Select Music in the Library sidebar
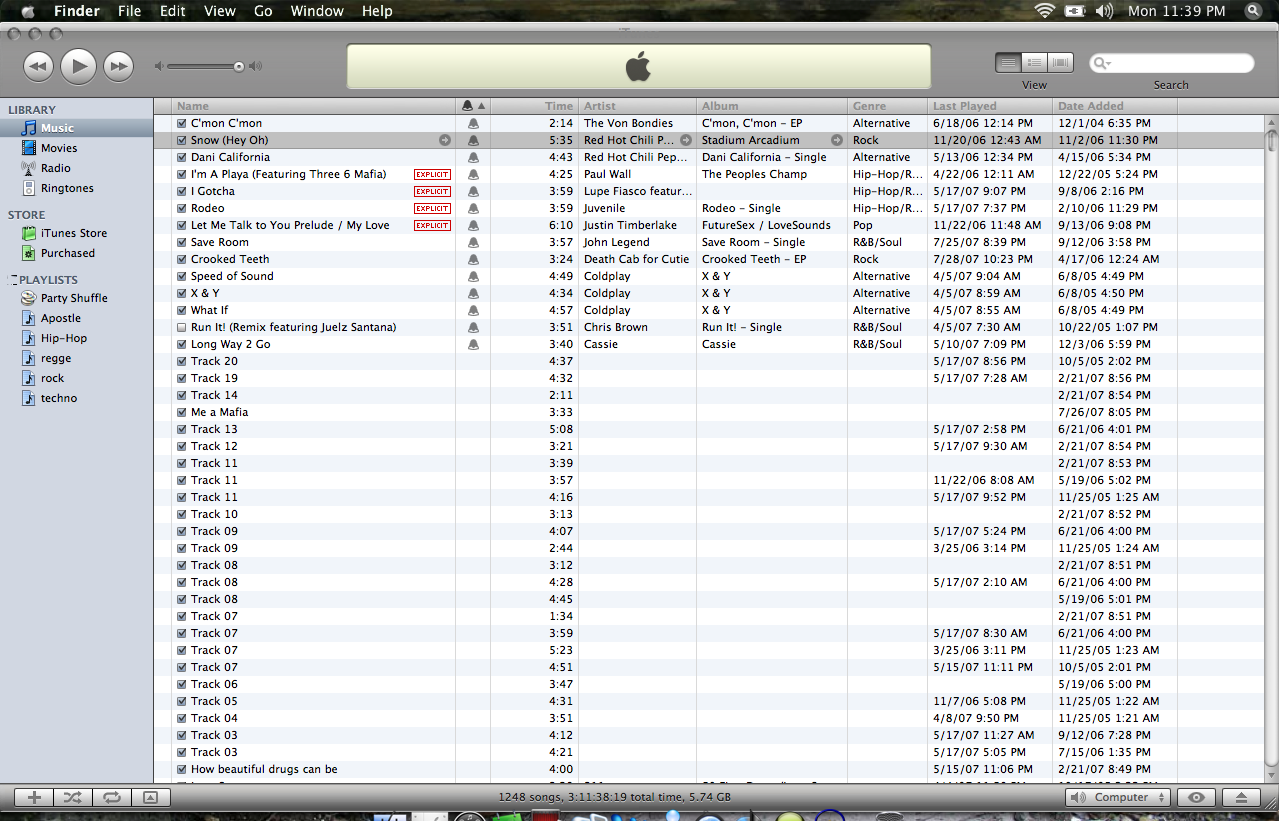 [x=77, y=128]
